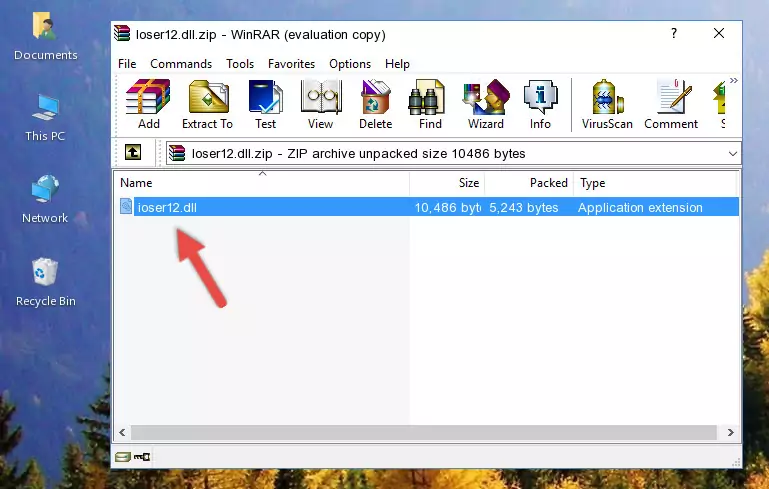
Task: Sort by the Size column header
Action: click(447, 183)
